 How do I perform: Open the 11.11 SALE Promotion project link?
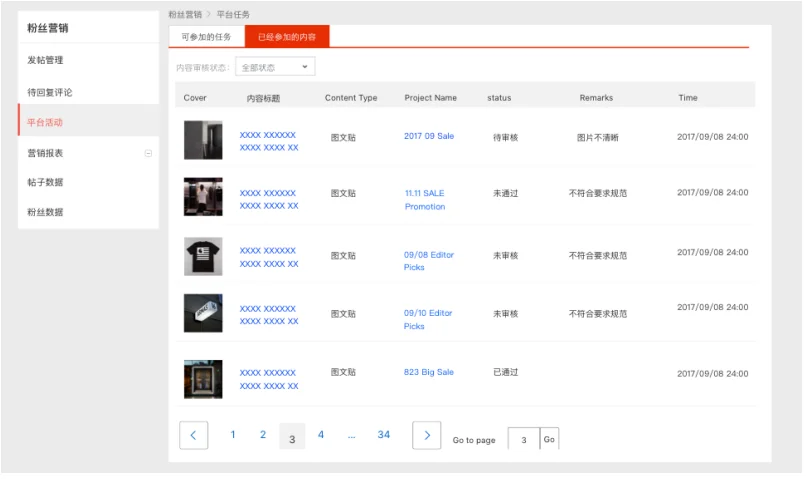point(425,200)
